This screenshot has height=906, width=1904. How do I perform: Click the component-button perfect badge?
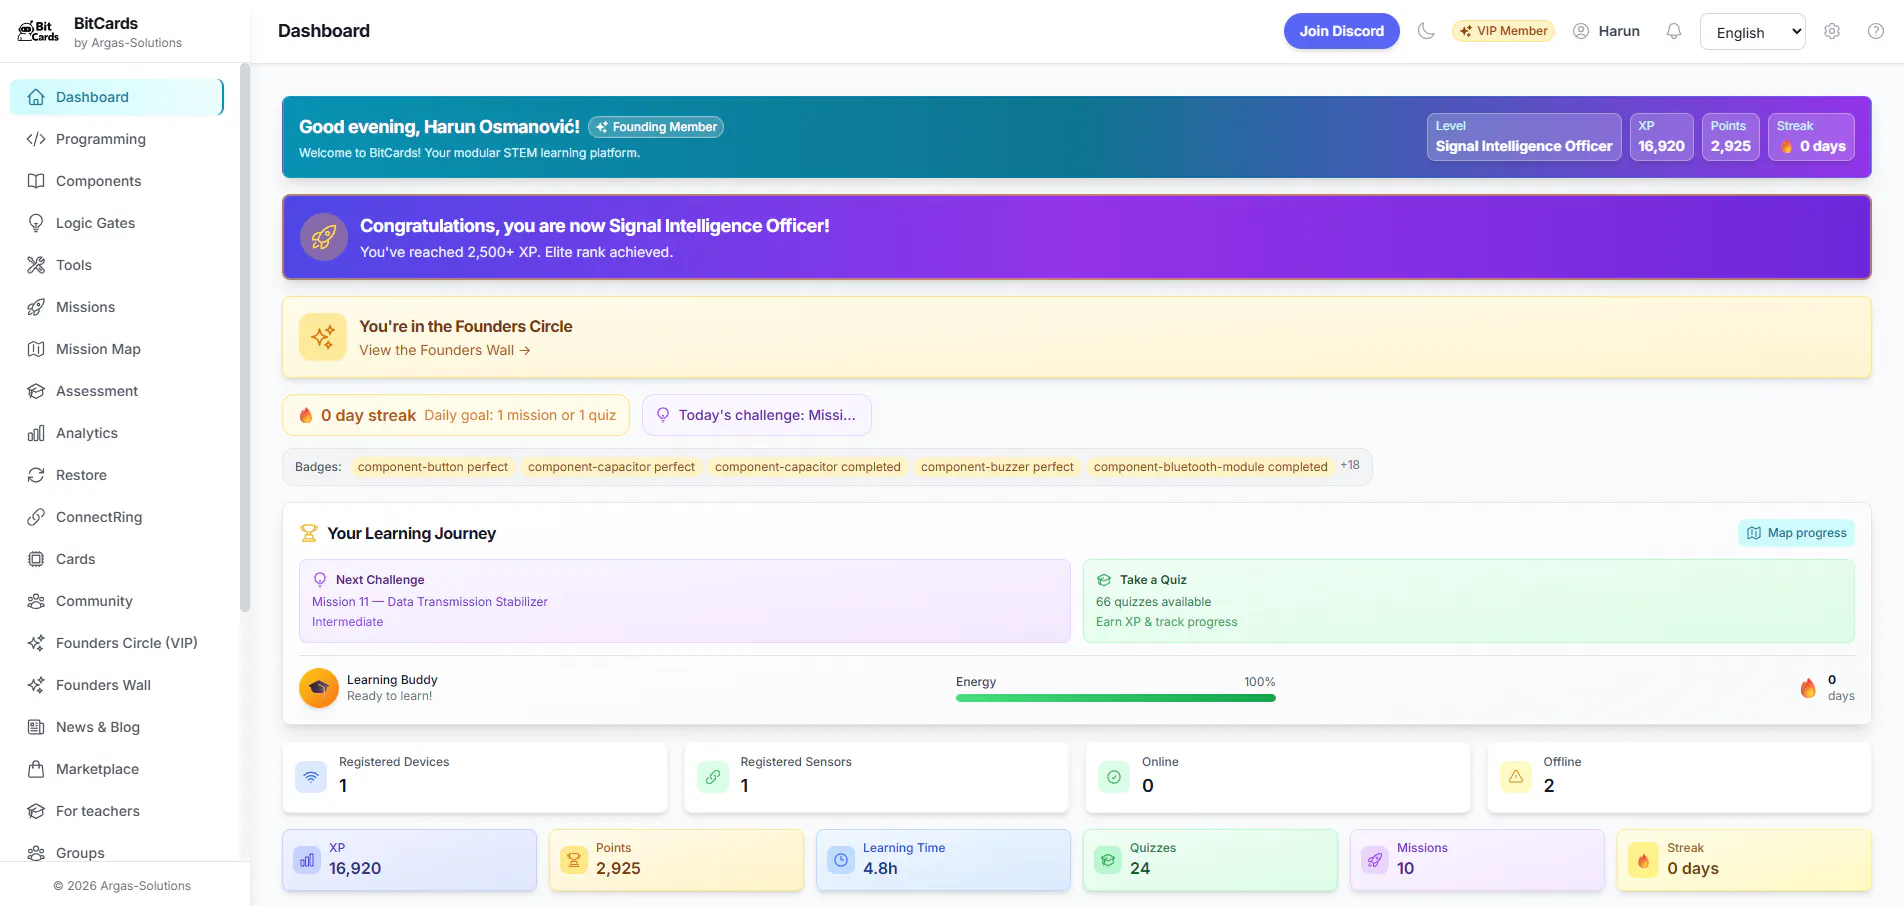click(433, 467)
